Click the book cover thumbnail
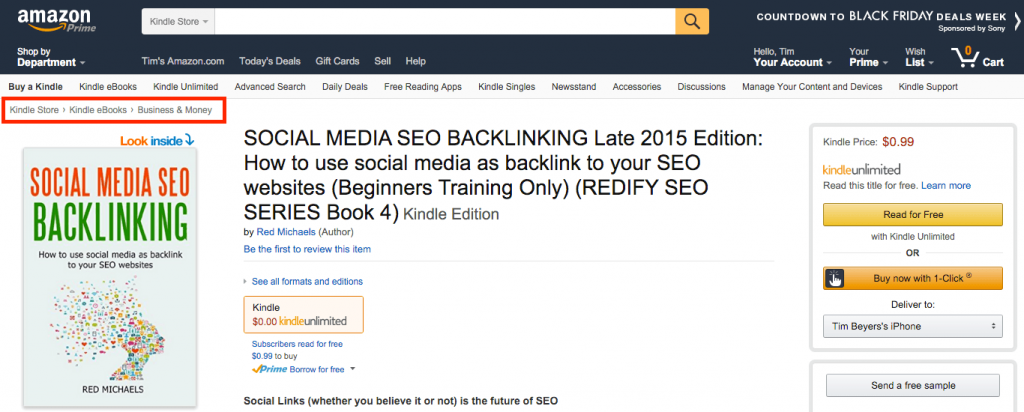Viewport: 1024px width, 412px height. click(109, 277)
